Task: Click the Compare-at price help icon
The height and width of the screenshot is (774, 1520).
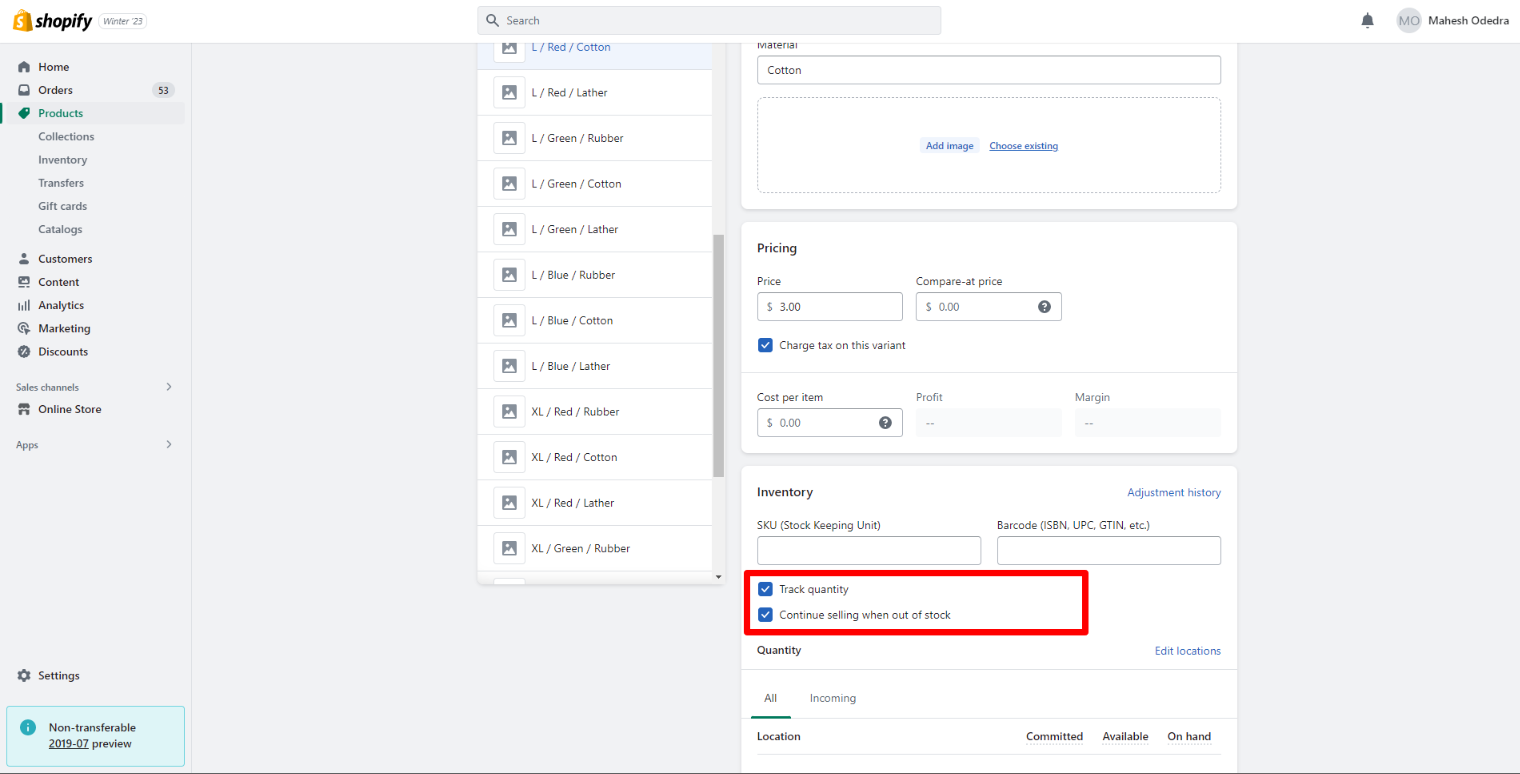Action: (x=1044, y=307)
